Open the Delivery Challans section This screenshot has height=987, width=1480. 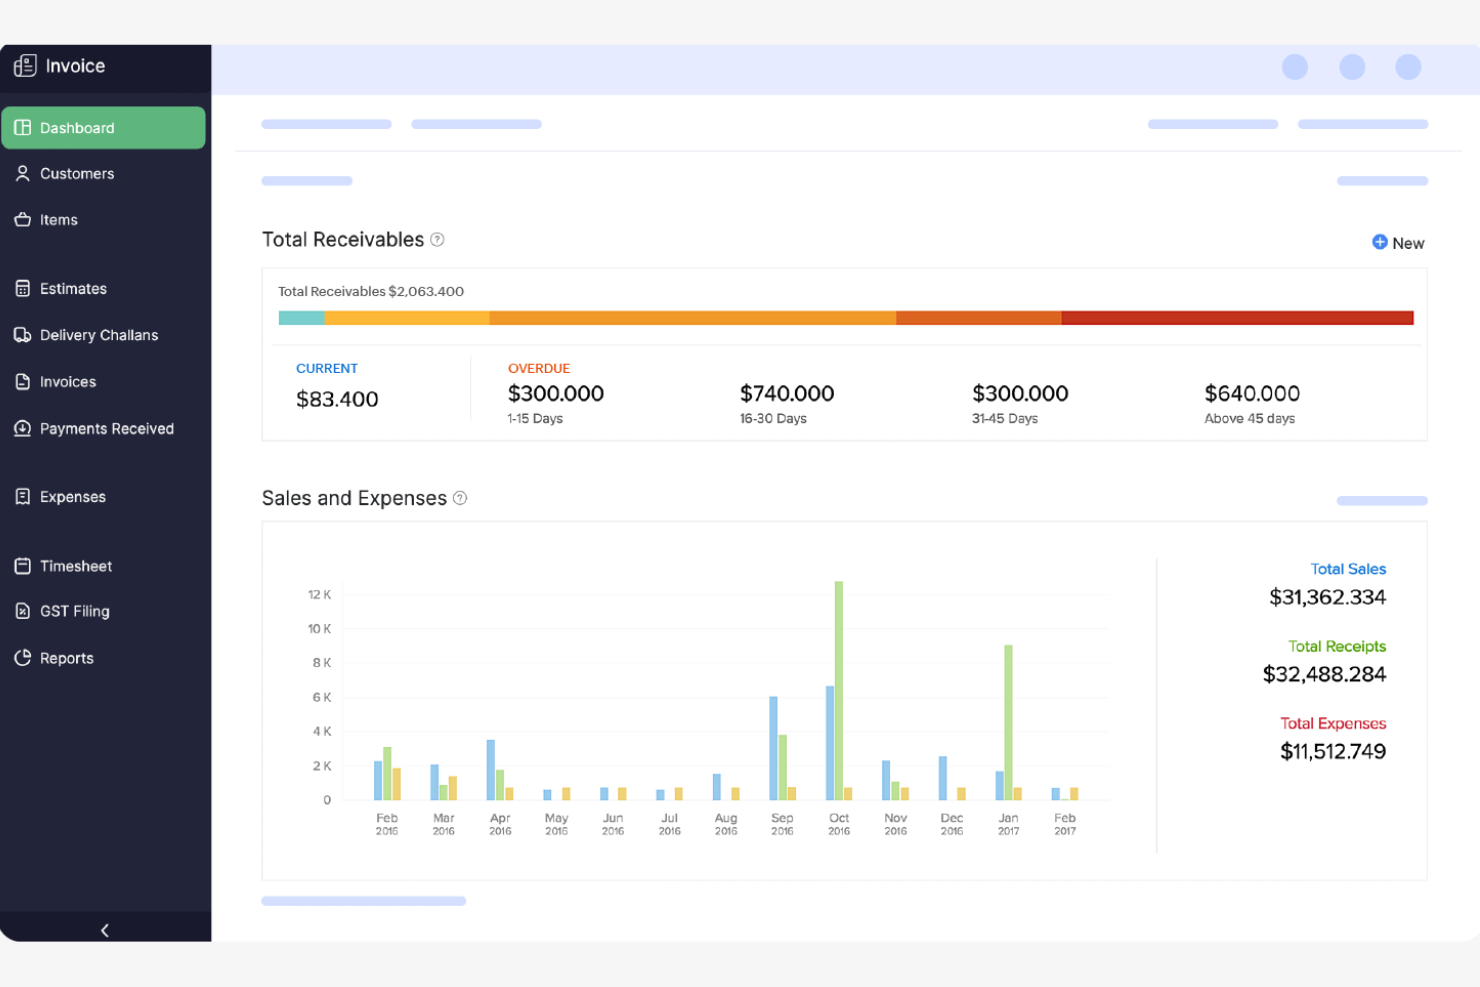pos(98,334)
